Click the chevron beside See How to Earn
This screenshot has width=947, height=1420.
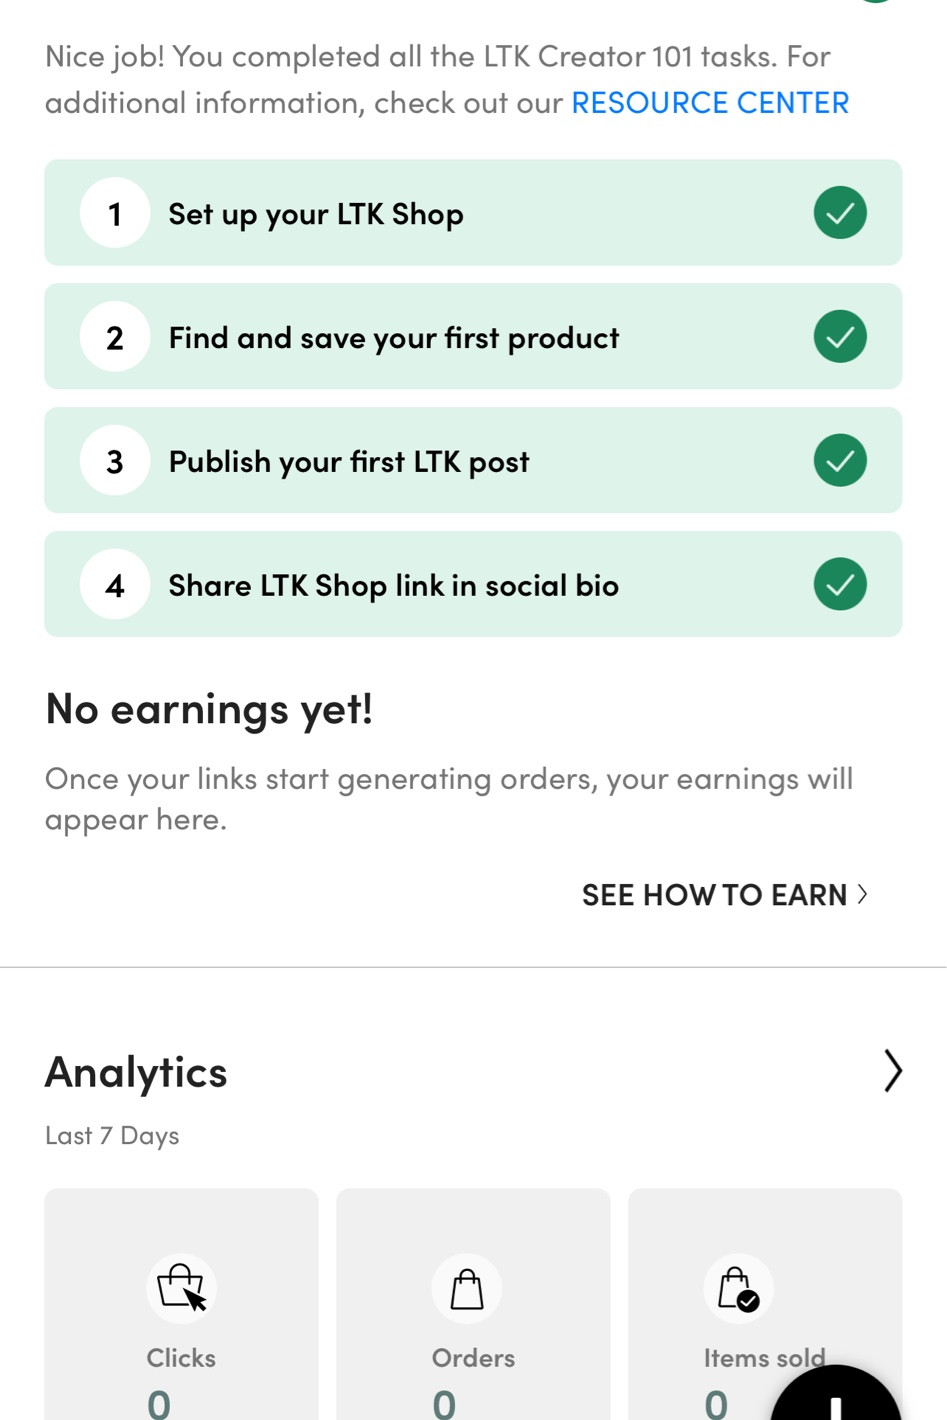point(863,894)
